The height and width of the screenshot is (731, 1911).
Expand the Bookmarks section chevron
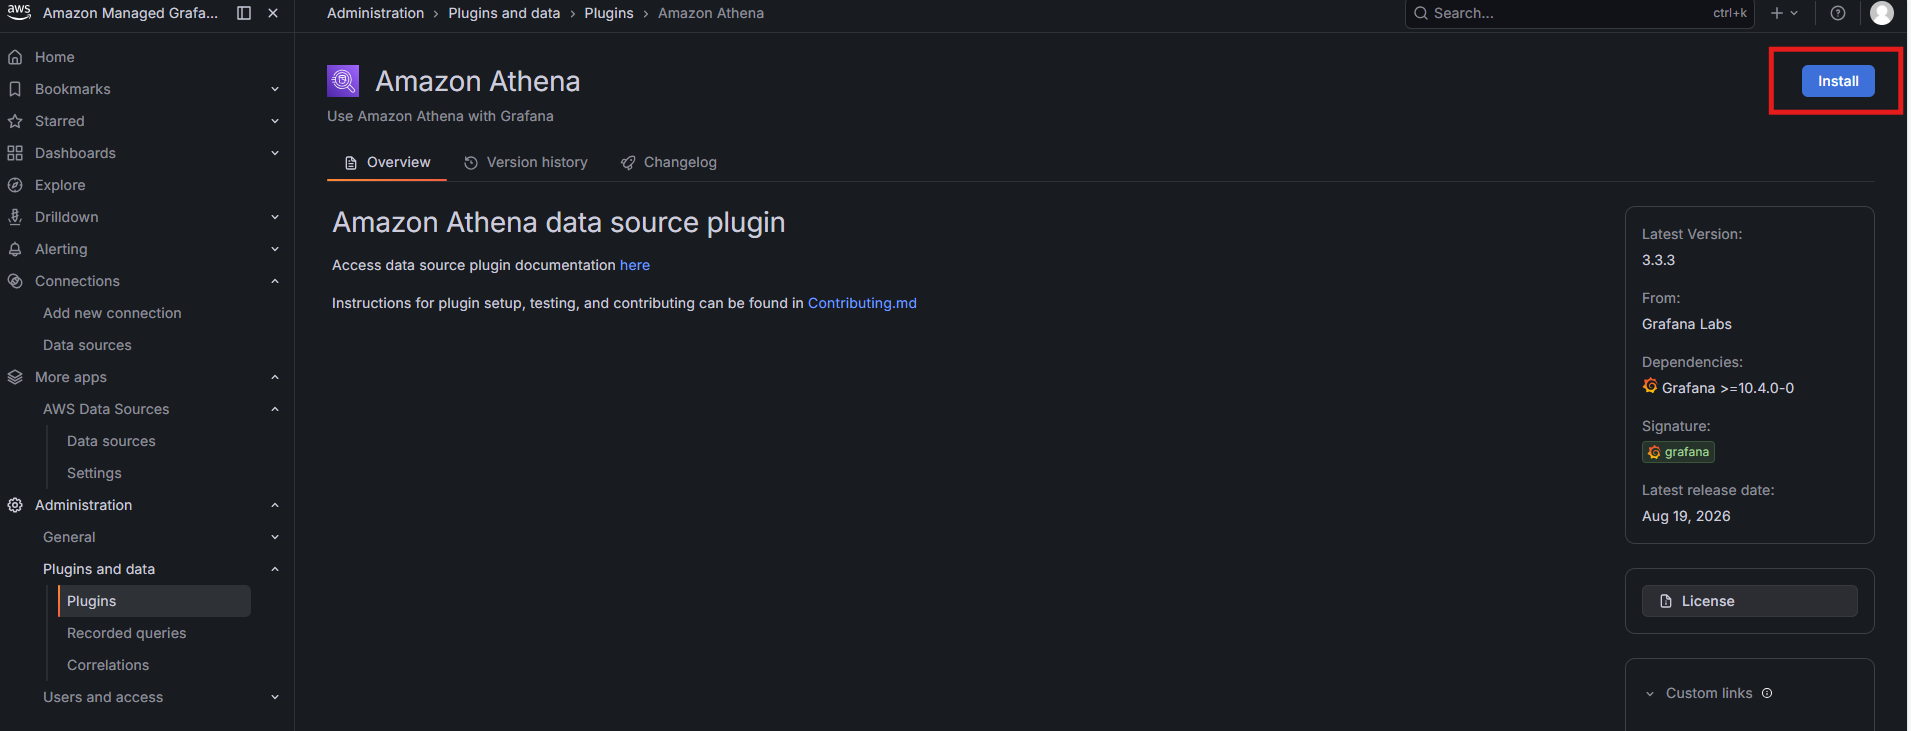coord(275,89)
